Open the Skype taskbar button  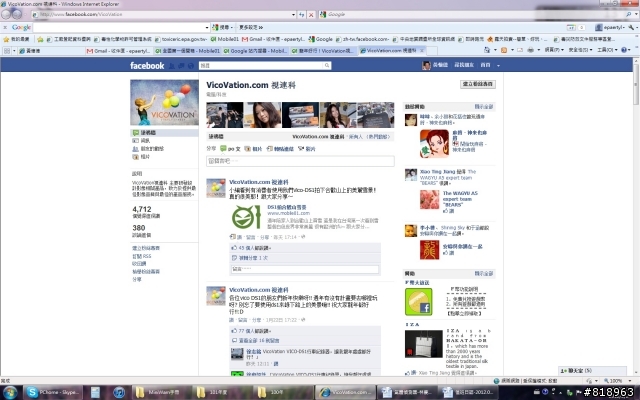(x=52, y=392)
